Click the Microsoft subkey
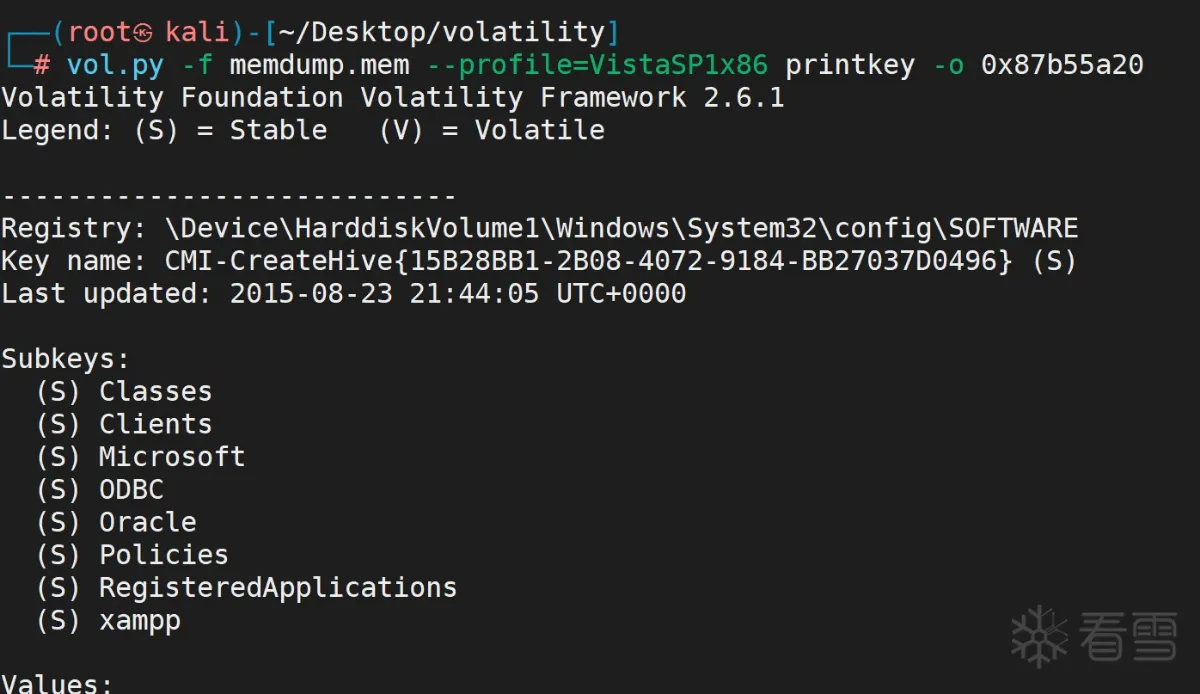The image size is (1200, 694). pos(171,457)
